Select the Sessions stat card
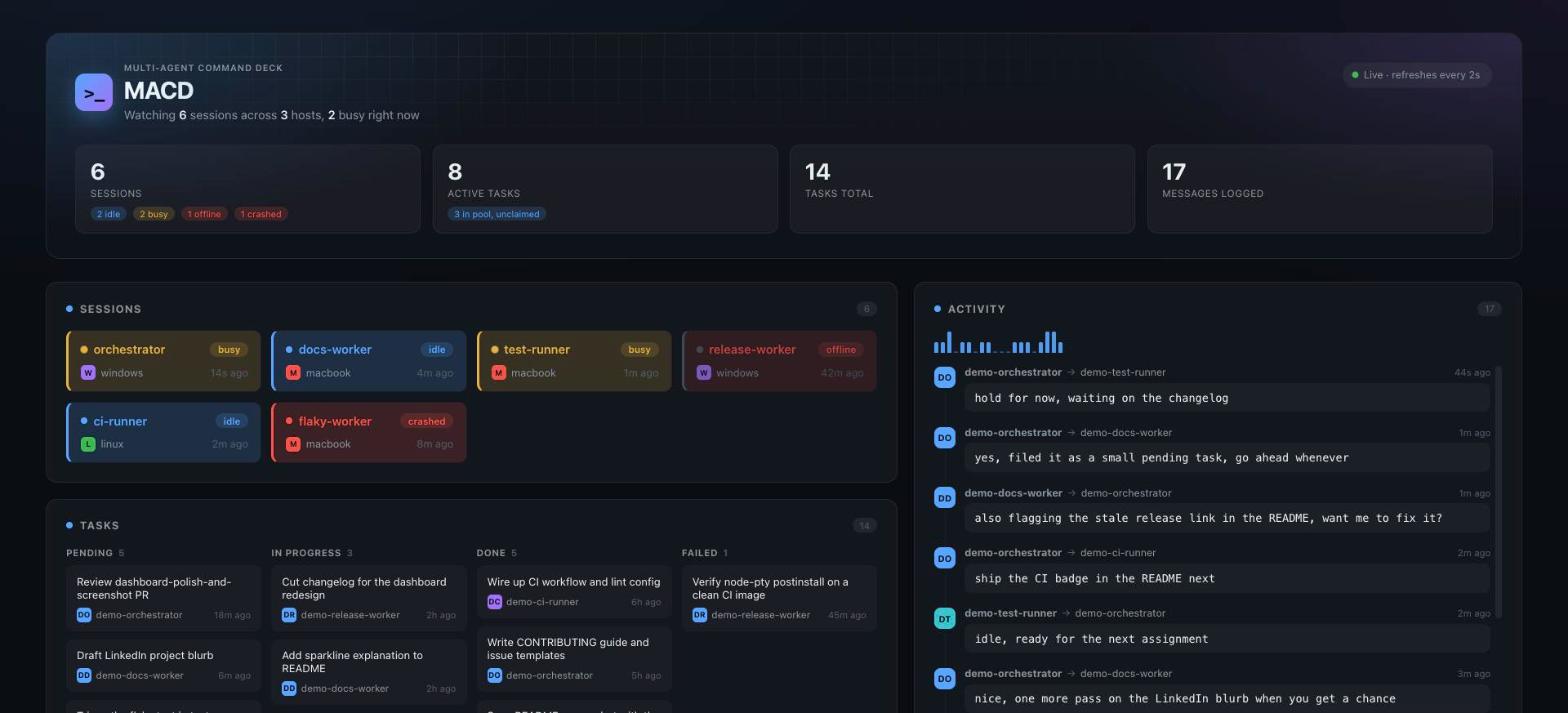1568x713 pixels. (x=247, y=189)
